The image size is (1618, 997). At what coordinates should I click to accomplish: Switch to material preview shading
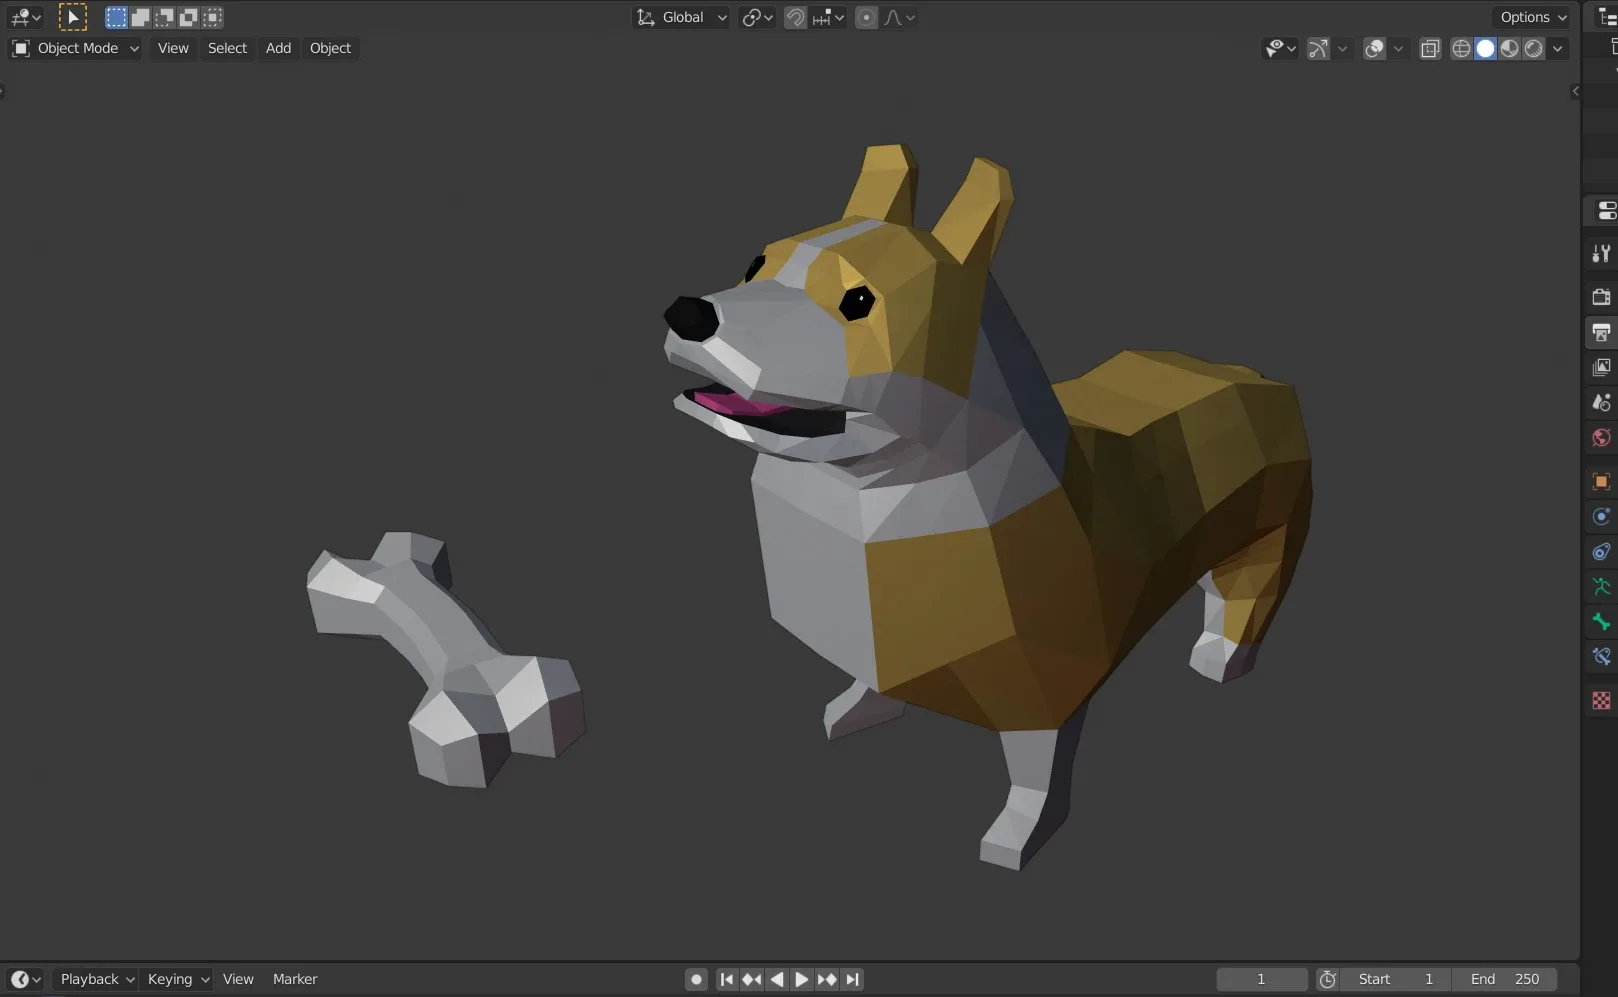[x=1509, y=48]
